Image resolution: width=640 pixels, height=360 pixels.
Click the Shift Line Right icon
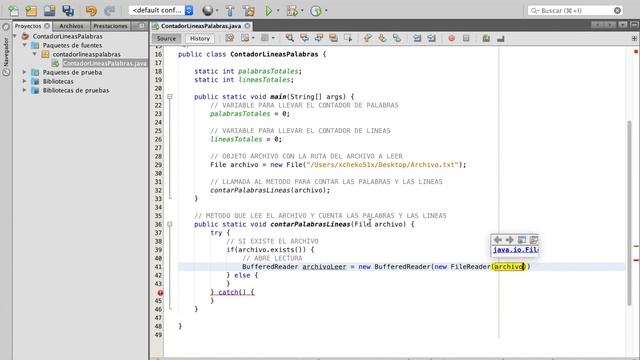(431, 38)
